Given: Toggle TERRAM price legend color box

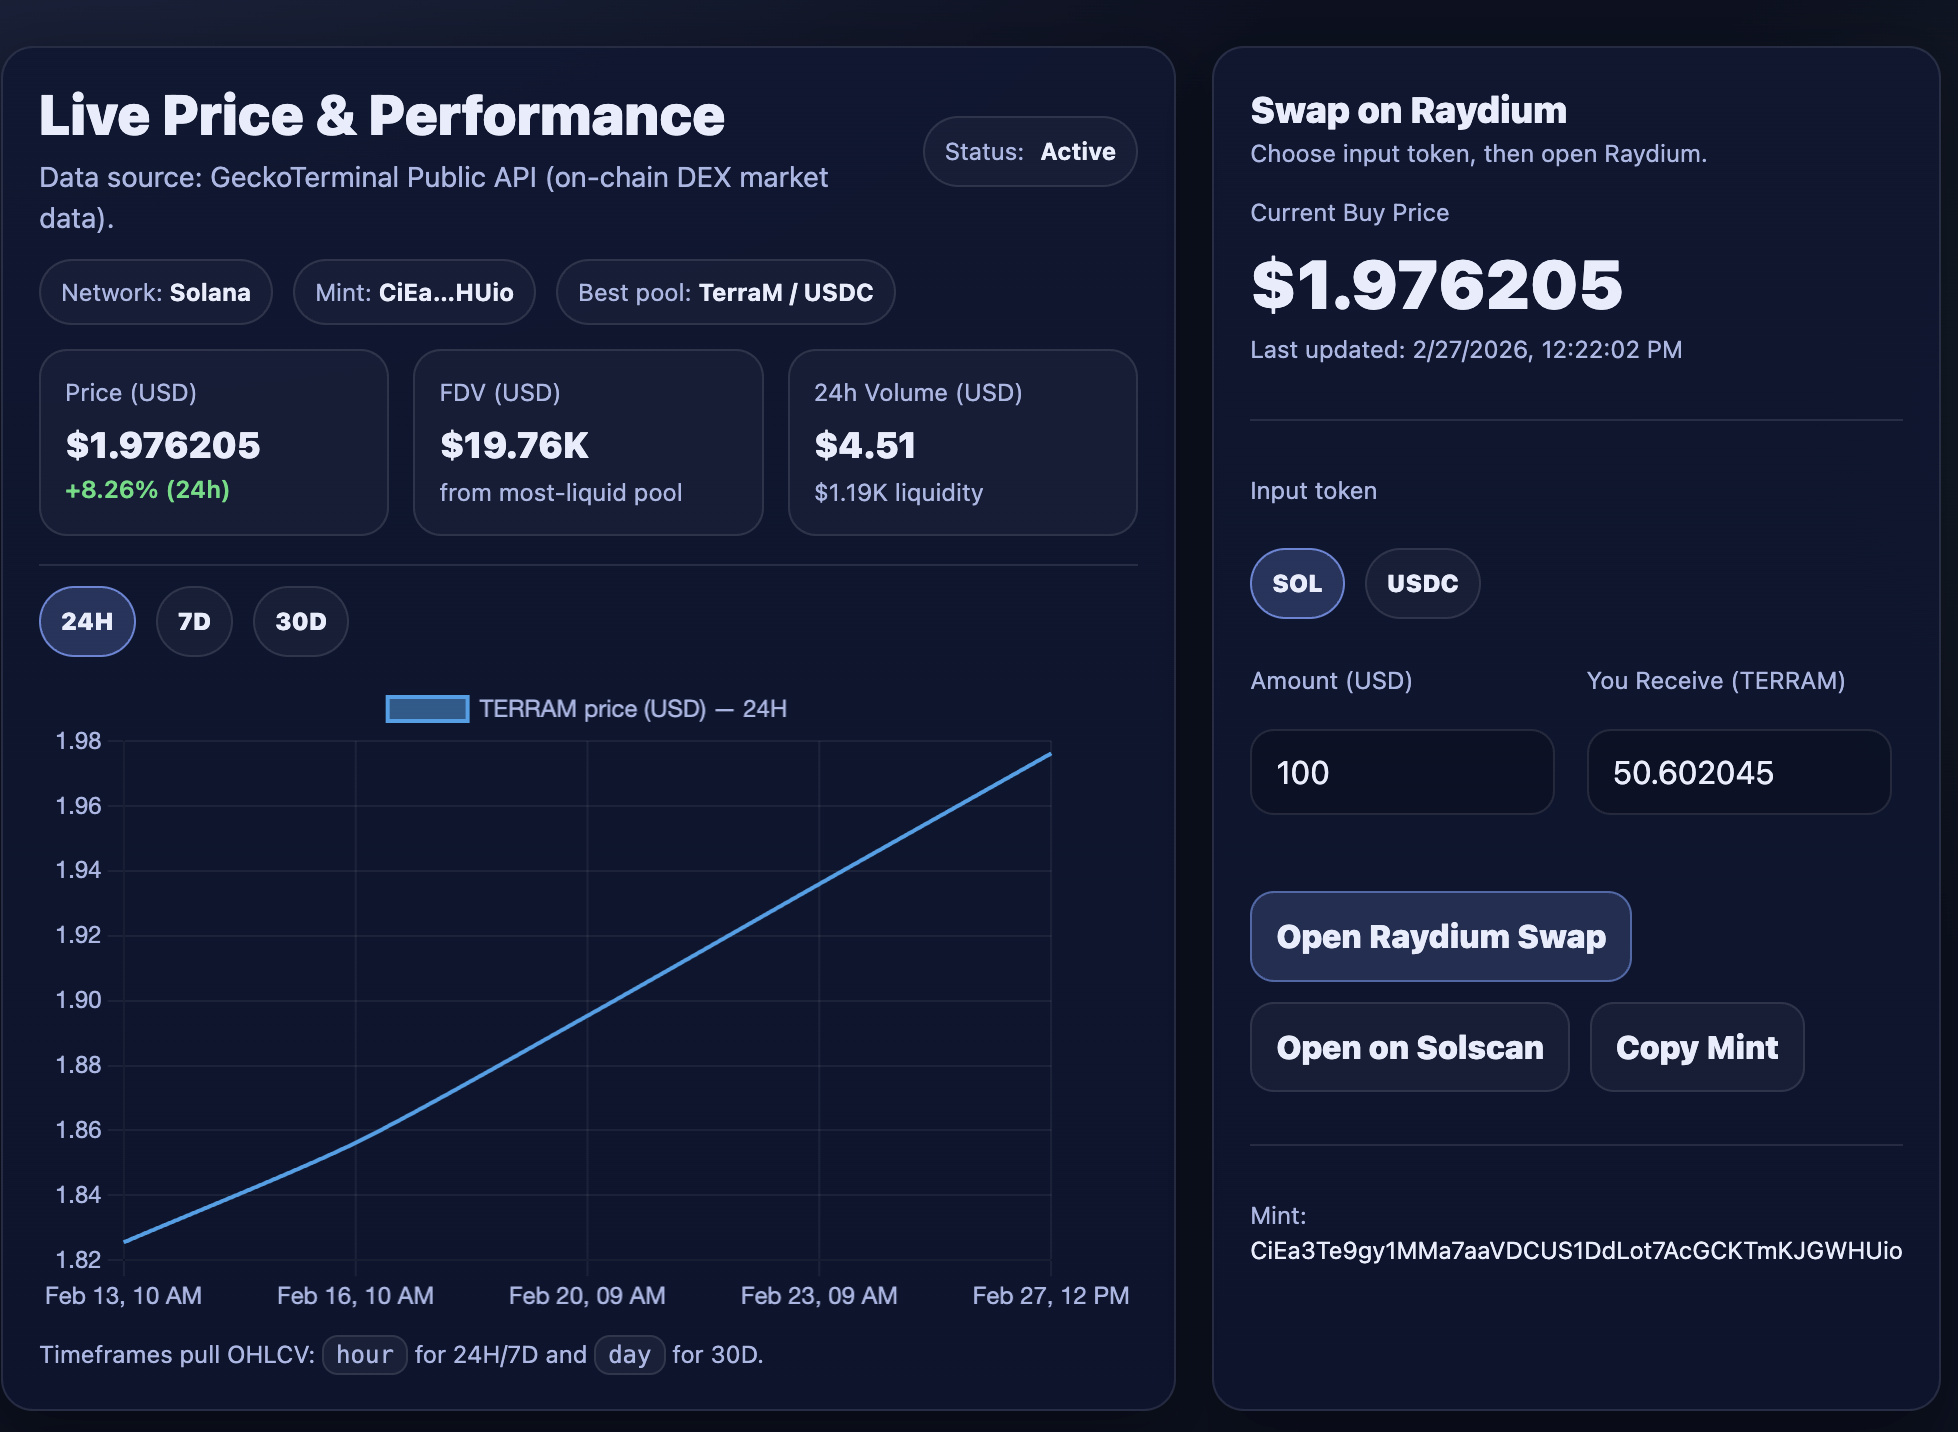Looking at the screenshot, I should [x=427, y=709].
